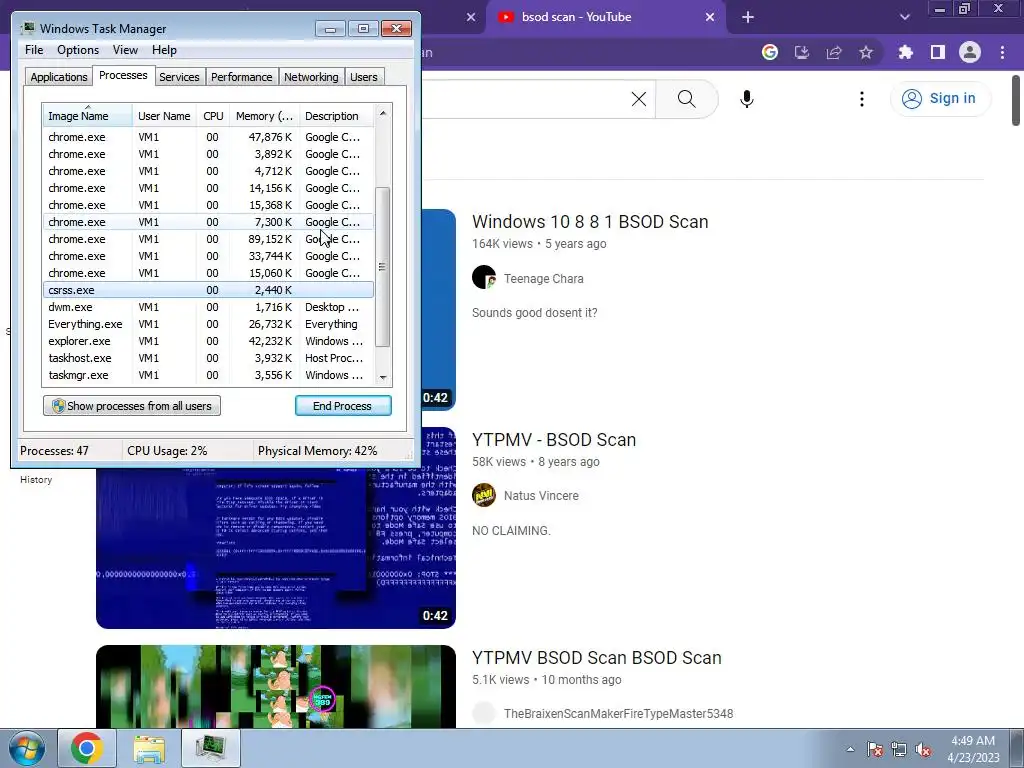Switch to the Networking tab
The width and height of the screenshot is (1024, 768).
coord(311,77)
